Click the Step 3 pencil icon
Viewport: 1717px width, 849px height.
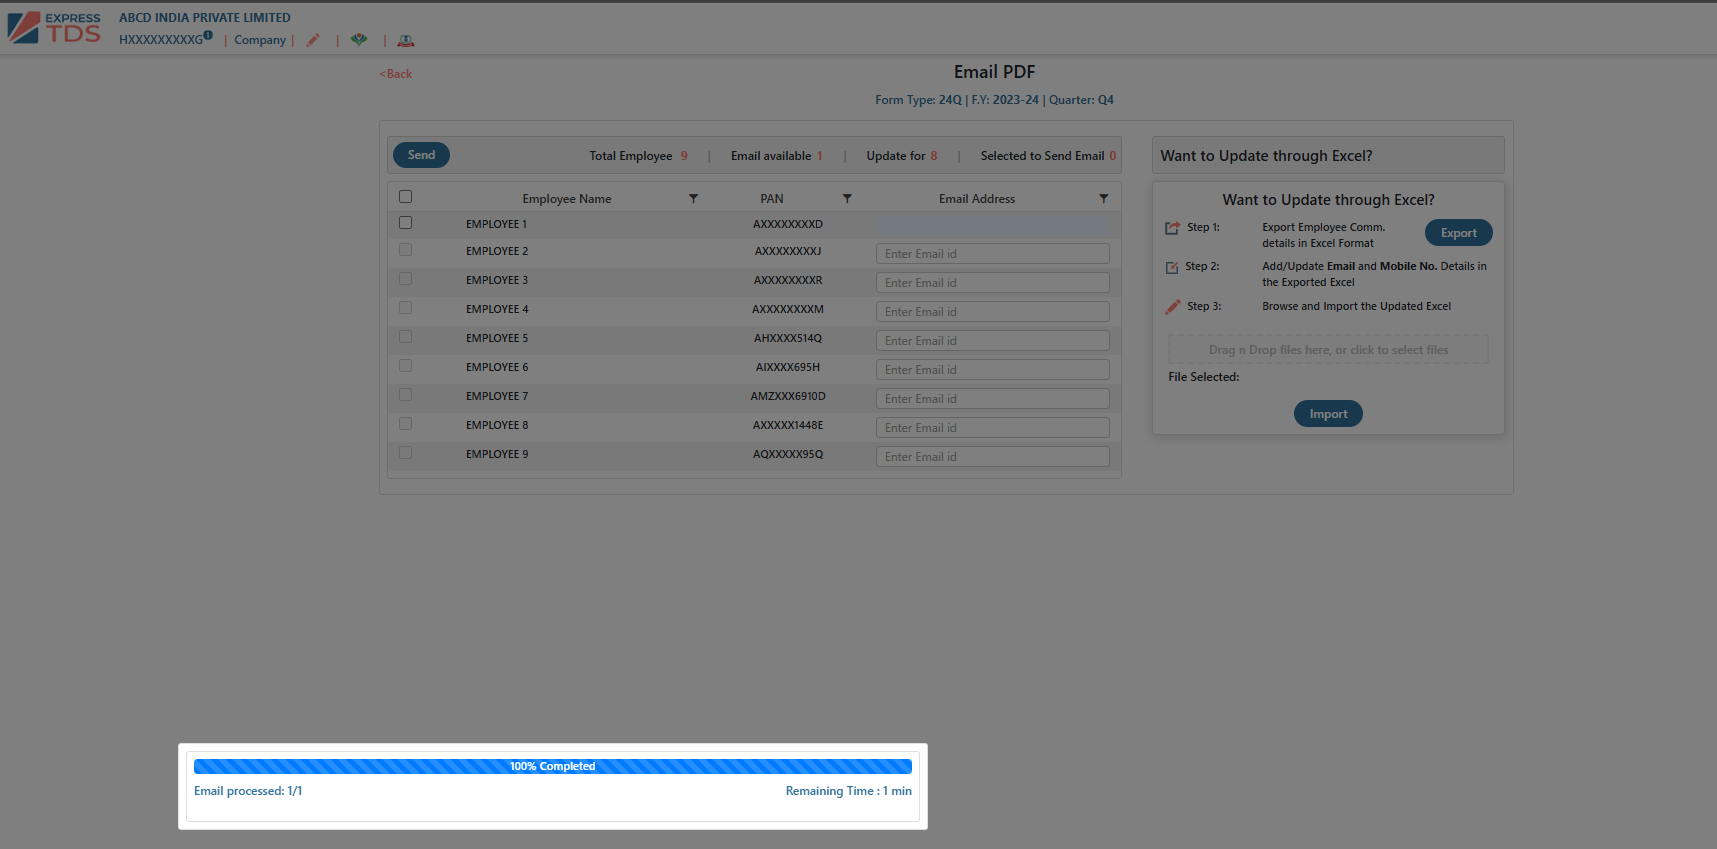(x=1172, y=307)
